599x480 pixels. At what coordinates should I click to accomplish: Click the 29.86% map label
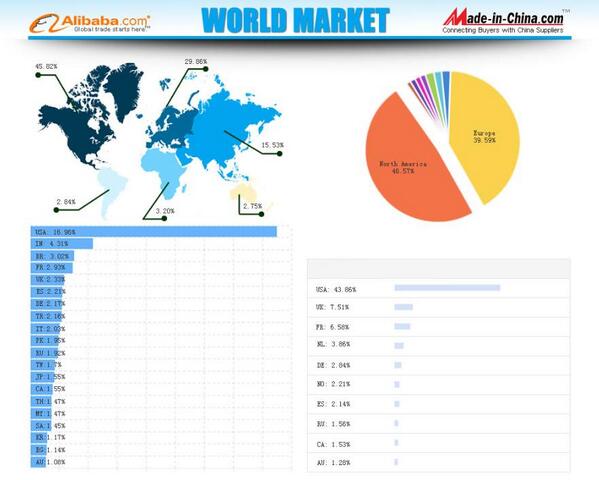tap(196, 62)
